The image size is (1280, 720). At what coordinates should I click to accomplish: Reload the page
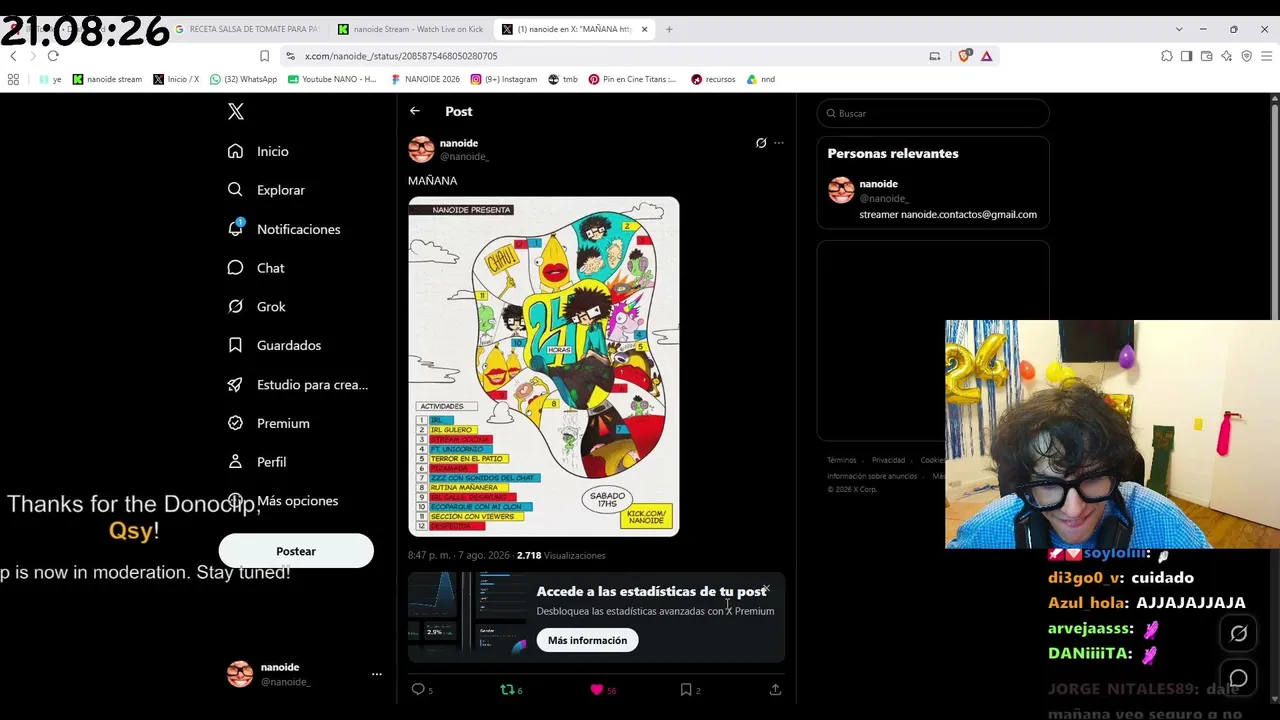(x=53, y=56)
